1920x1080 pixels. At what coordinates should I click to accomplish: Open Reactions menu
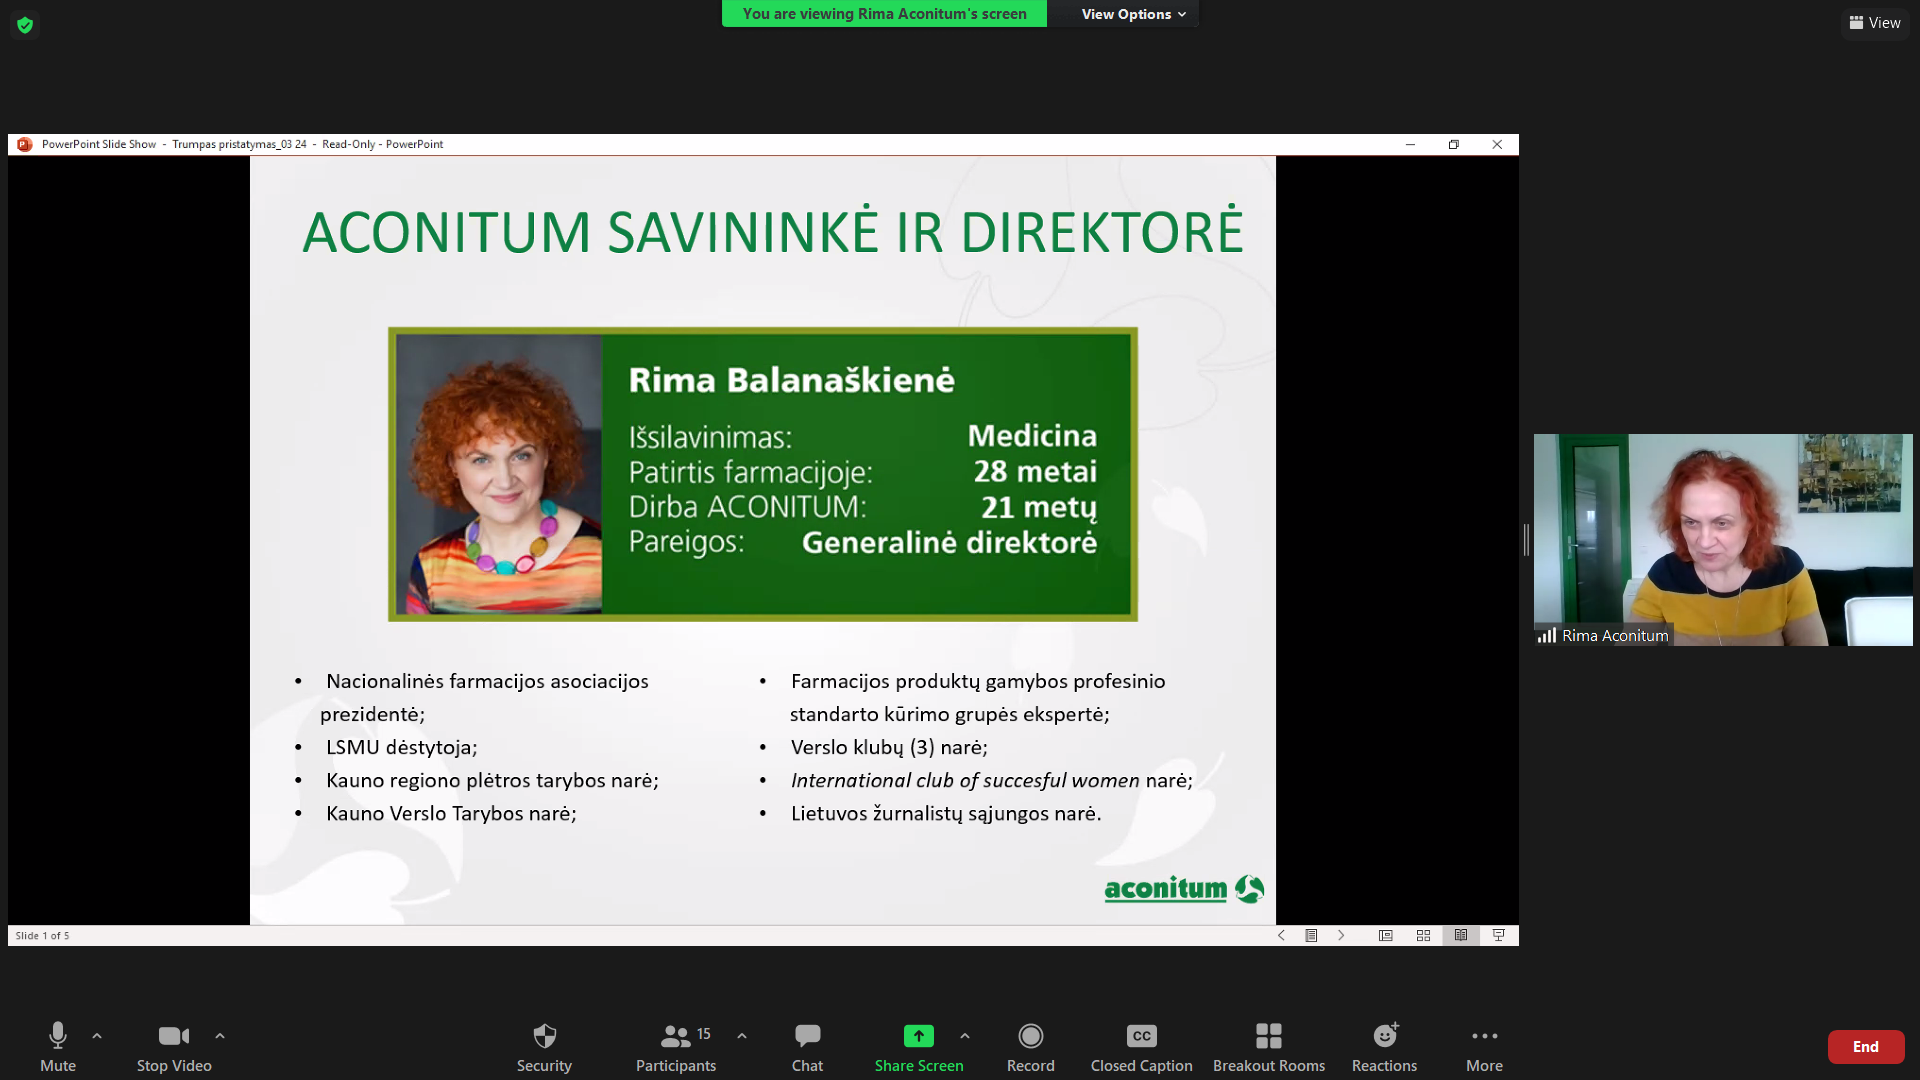point(1385,1046)
